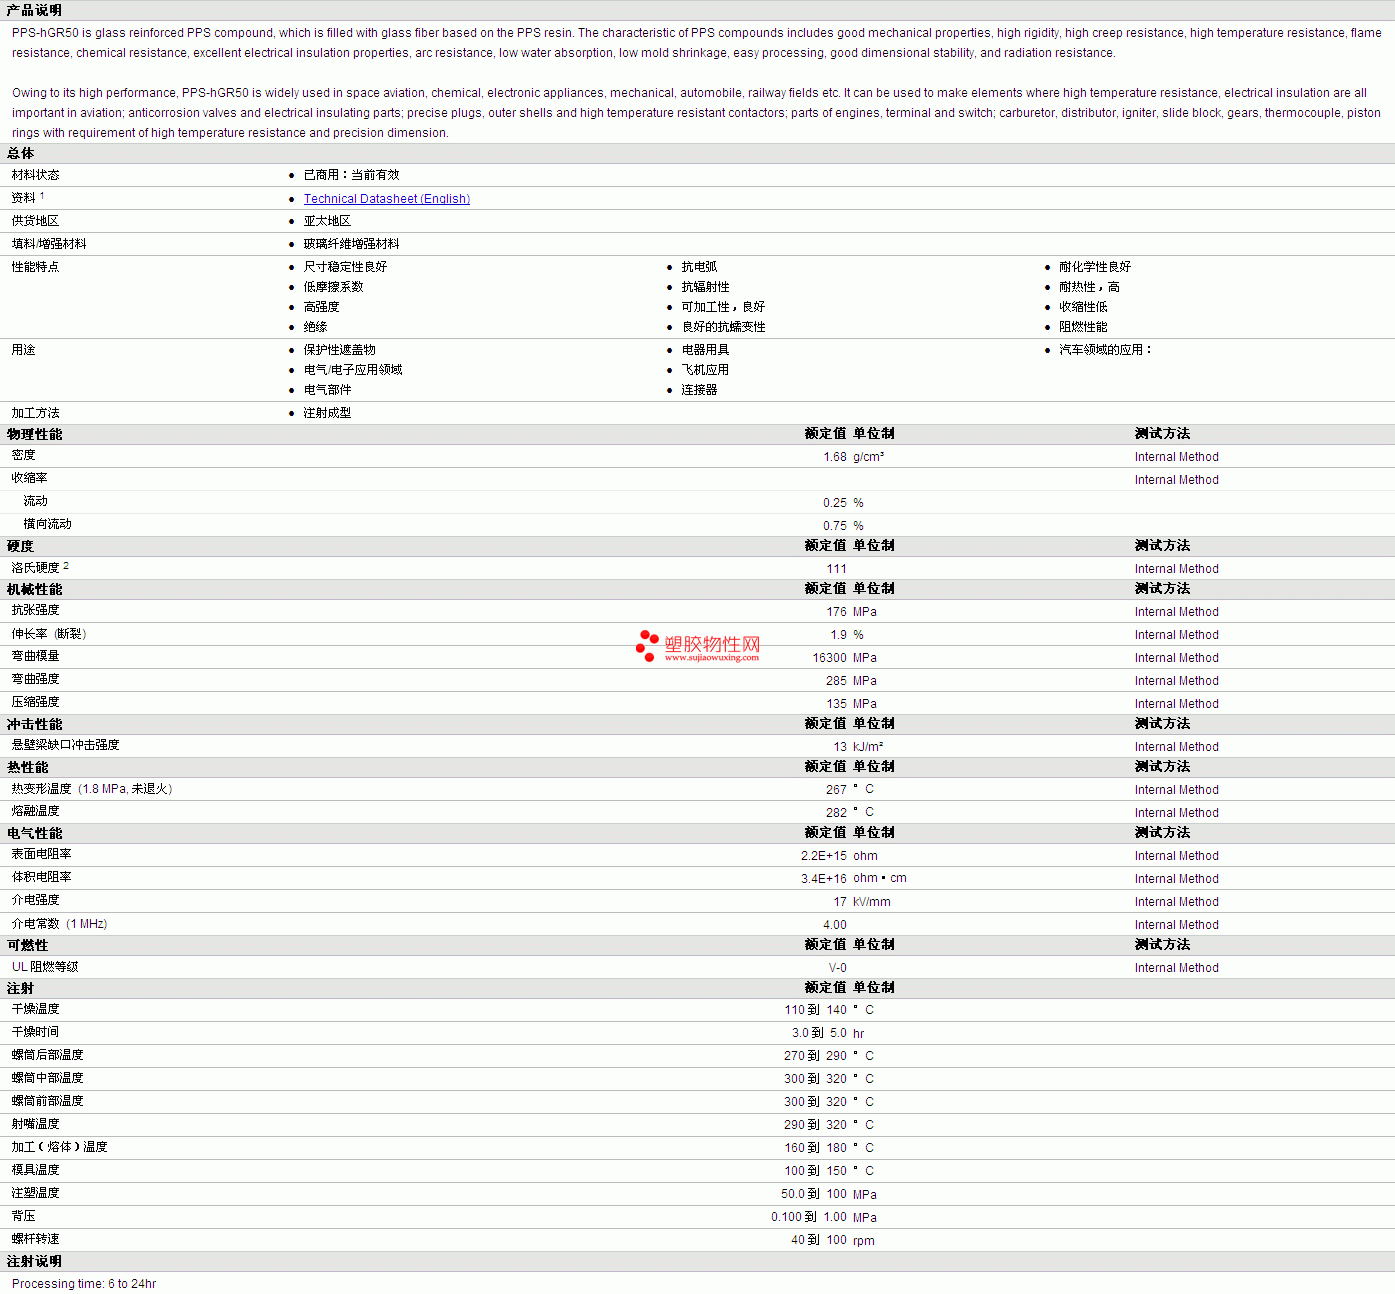Click the 流动 shrinkage value 0.25
The image size is (1395, 1294).
click(835, 503)
